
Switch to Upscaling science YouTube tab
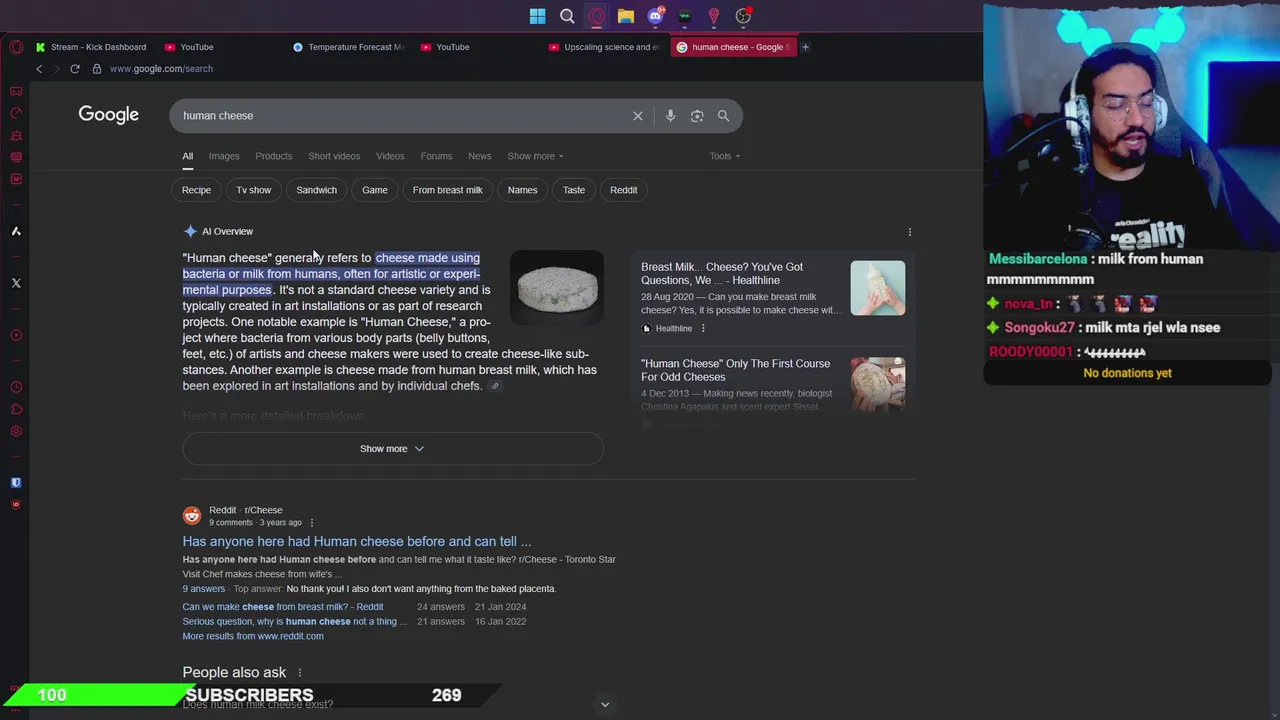tap(605, 47)
